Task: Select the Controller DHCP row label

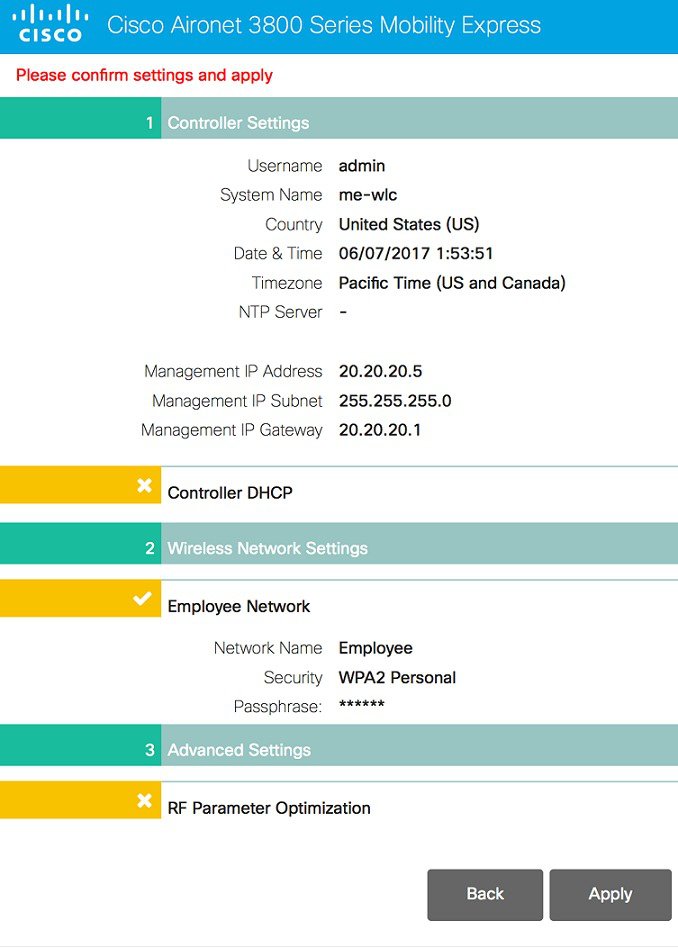Action: tap(230, 493)
